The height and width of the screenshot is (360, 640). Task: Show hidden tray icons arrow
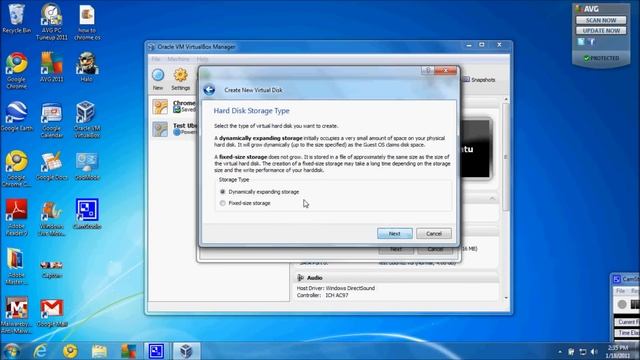pos(560,351)
